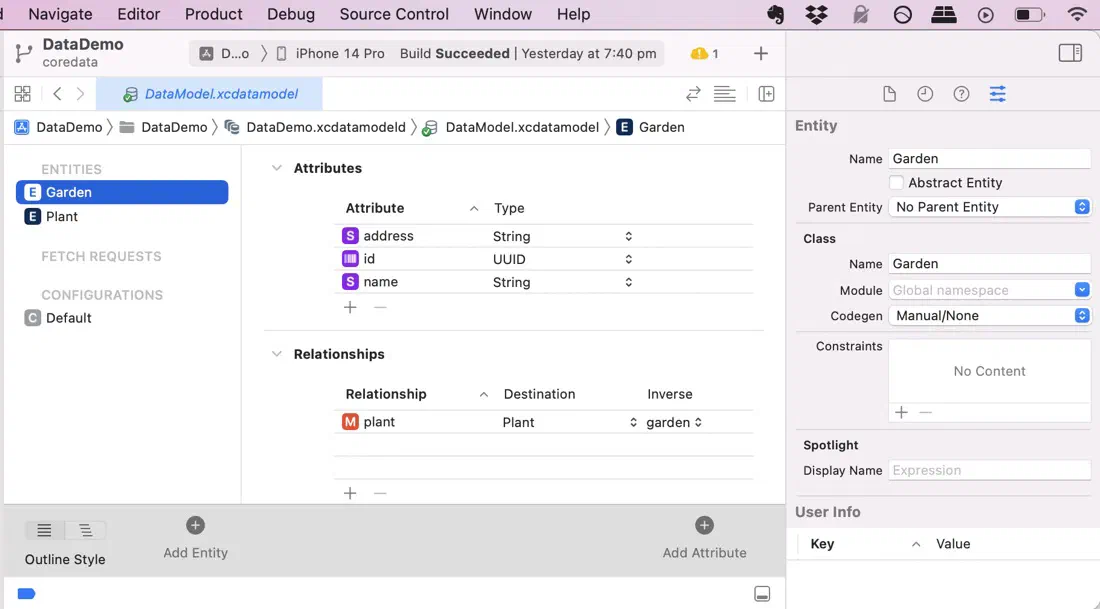Open the History inspector clock icon
Viewport: 1100px width, 609px height.
925,94
